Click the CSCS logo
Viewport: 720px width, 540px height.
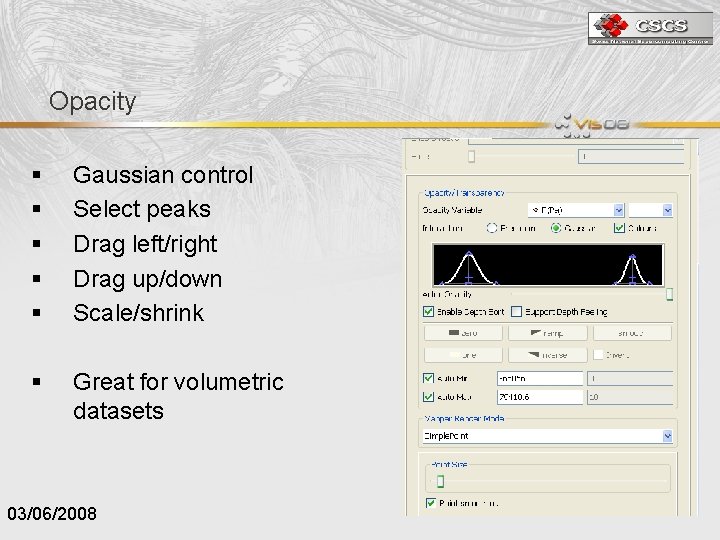click(650, 28)
